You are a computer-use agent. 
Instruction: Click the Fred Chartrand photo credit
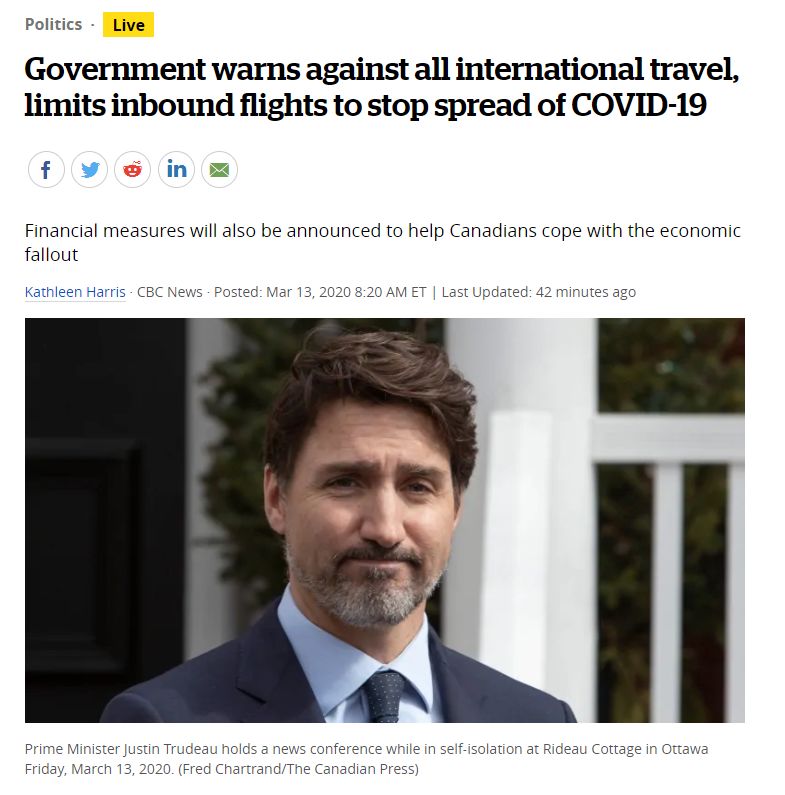pyautogui.click(x=298, y=769)
